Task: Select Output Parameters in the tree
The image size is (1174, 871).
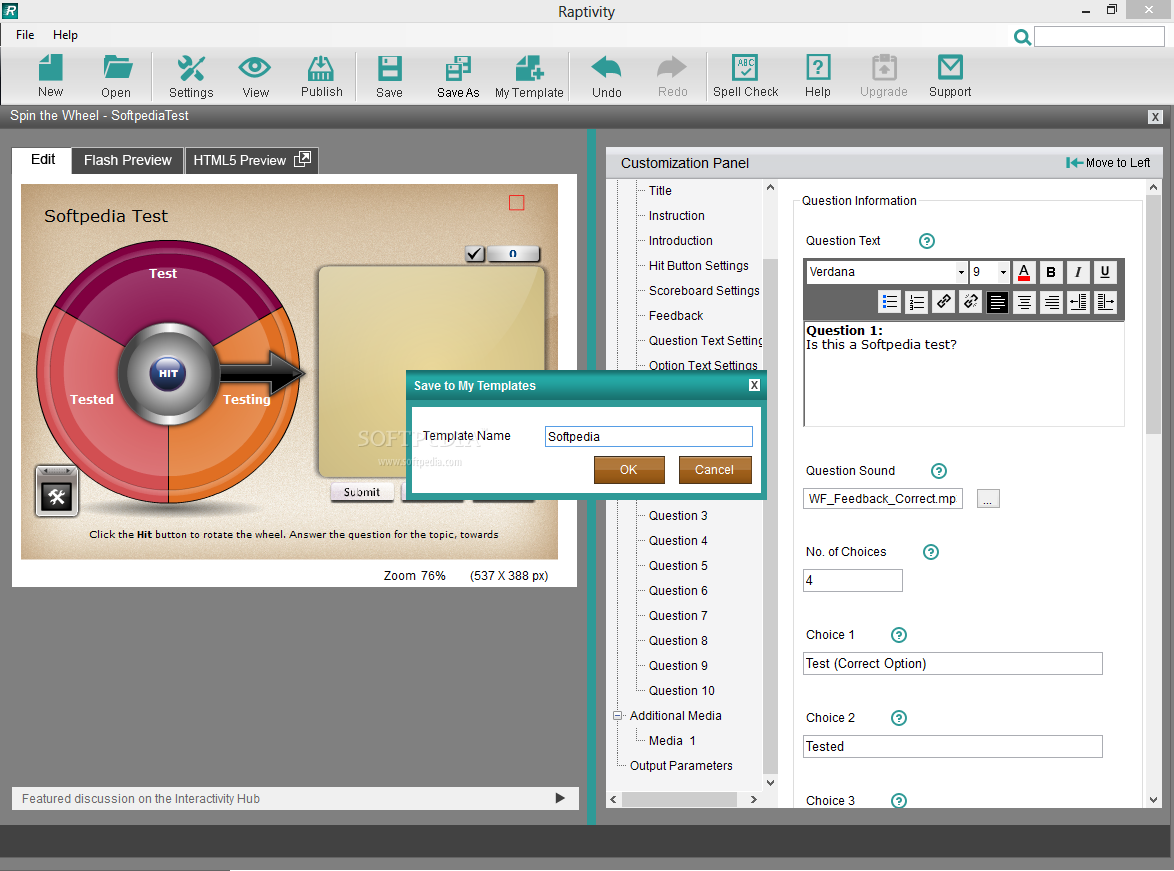Action: pos(681,765)
